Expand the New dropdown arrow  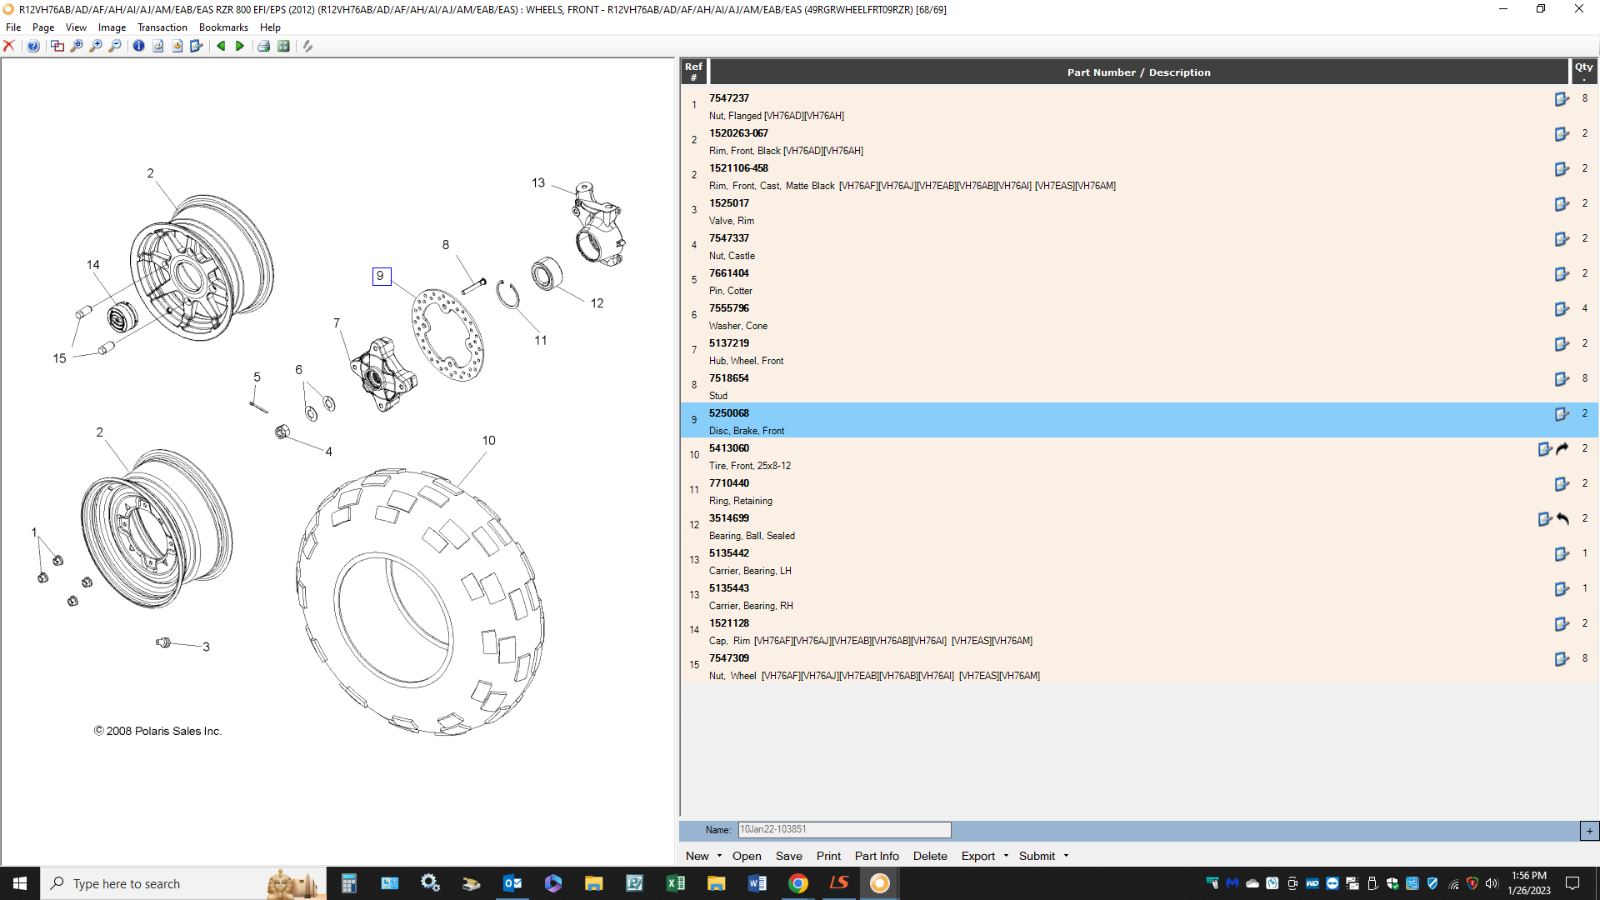[719, 856]
